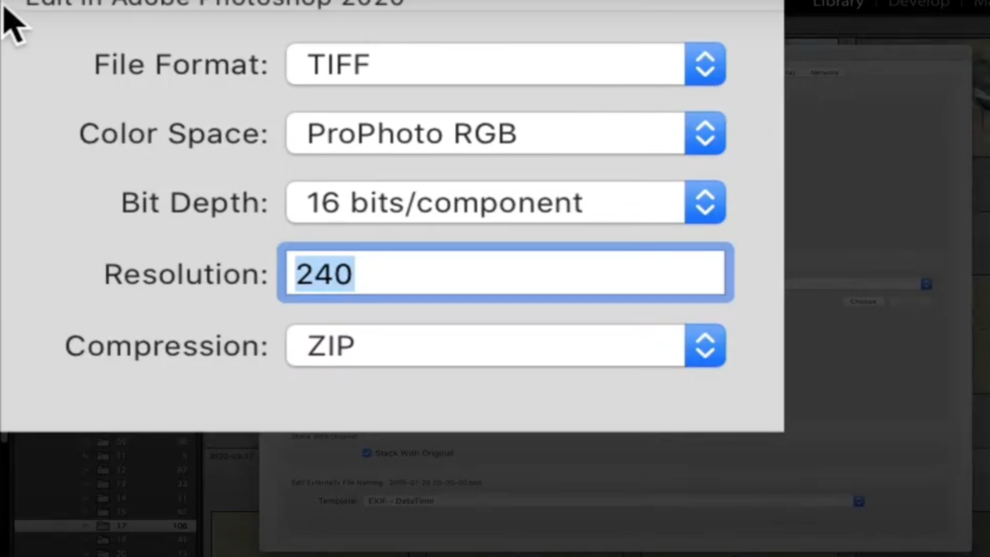Image resolution: width=990 pixels, height=557 pixels.
Task: Toggle the Stack With Original checkbox
Action: (x=367, y=453)
